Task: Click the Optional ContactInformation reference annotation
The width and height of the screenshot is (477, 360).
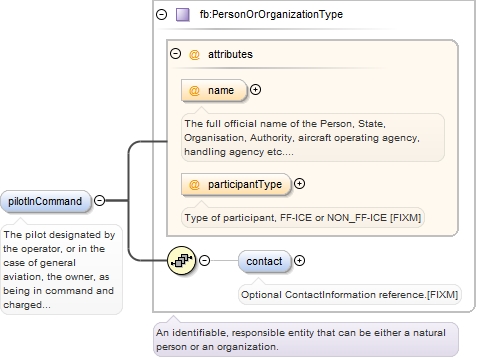Action: point(349,295)
